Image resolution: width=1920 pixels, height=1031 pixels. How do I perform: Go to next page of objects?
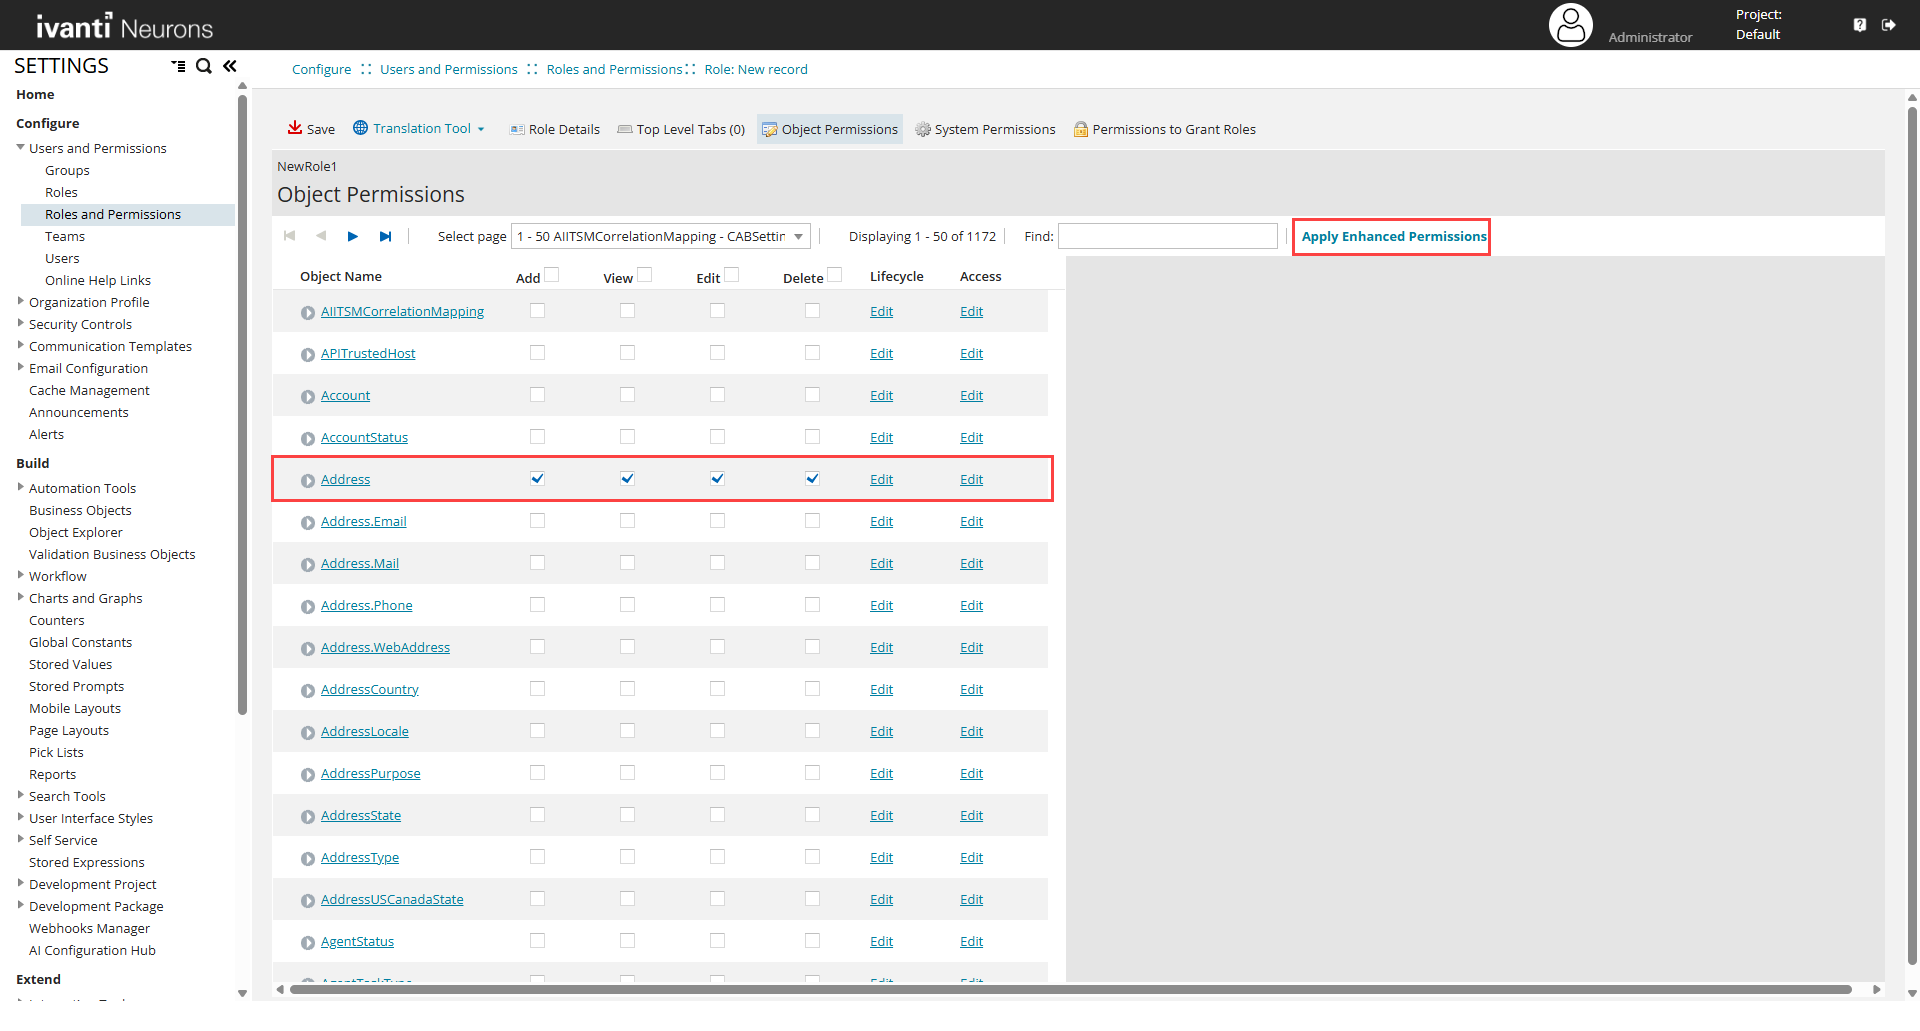coord(352,236)
